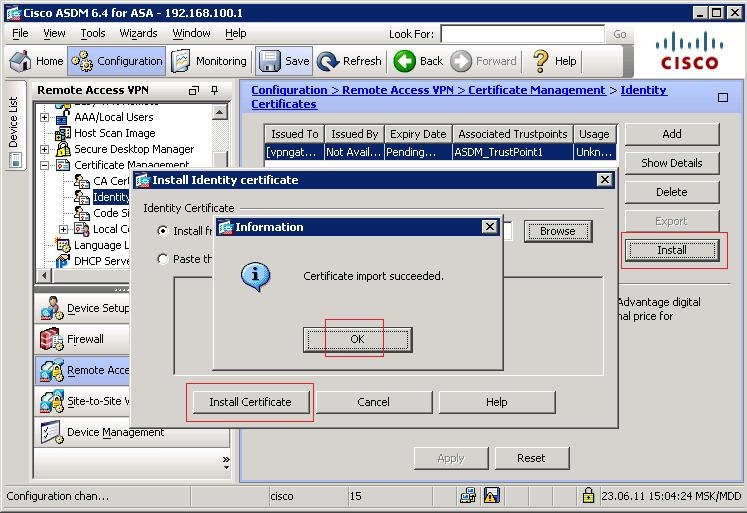Image resolution: width=747 pixels, height=513 pixels.
Task: Maximize the Identity Certificates panel
Action: click(723, 98)
